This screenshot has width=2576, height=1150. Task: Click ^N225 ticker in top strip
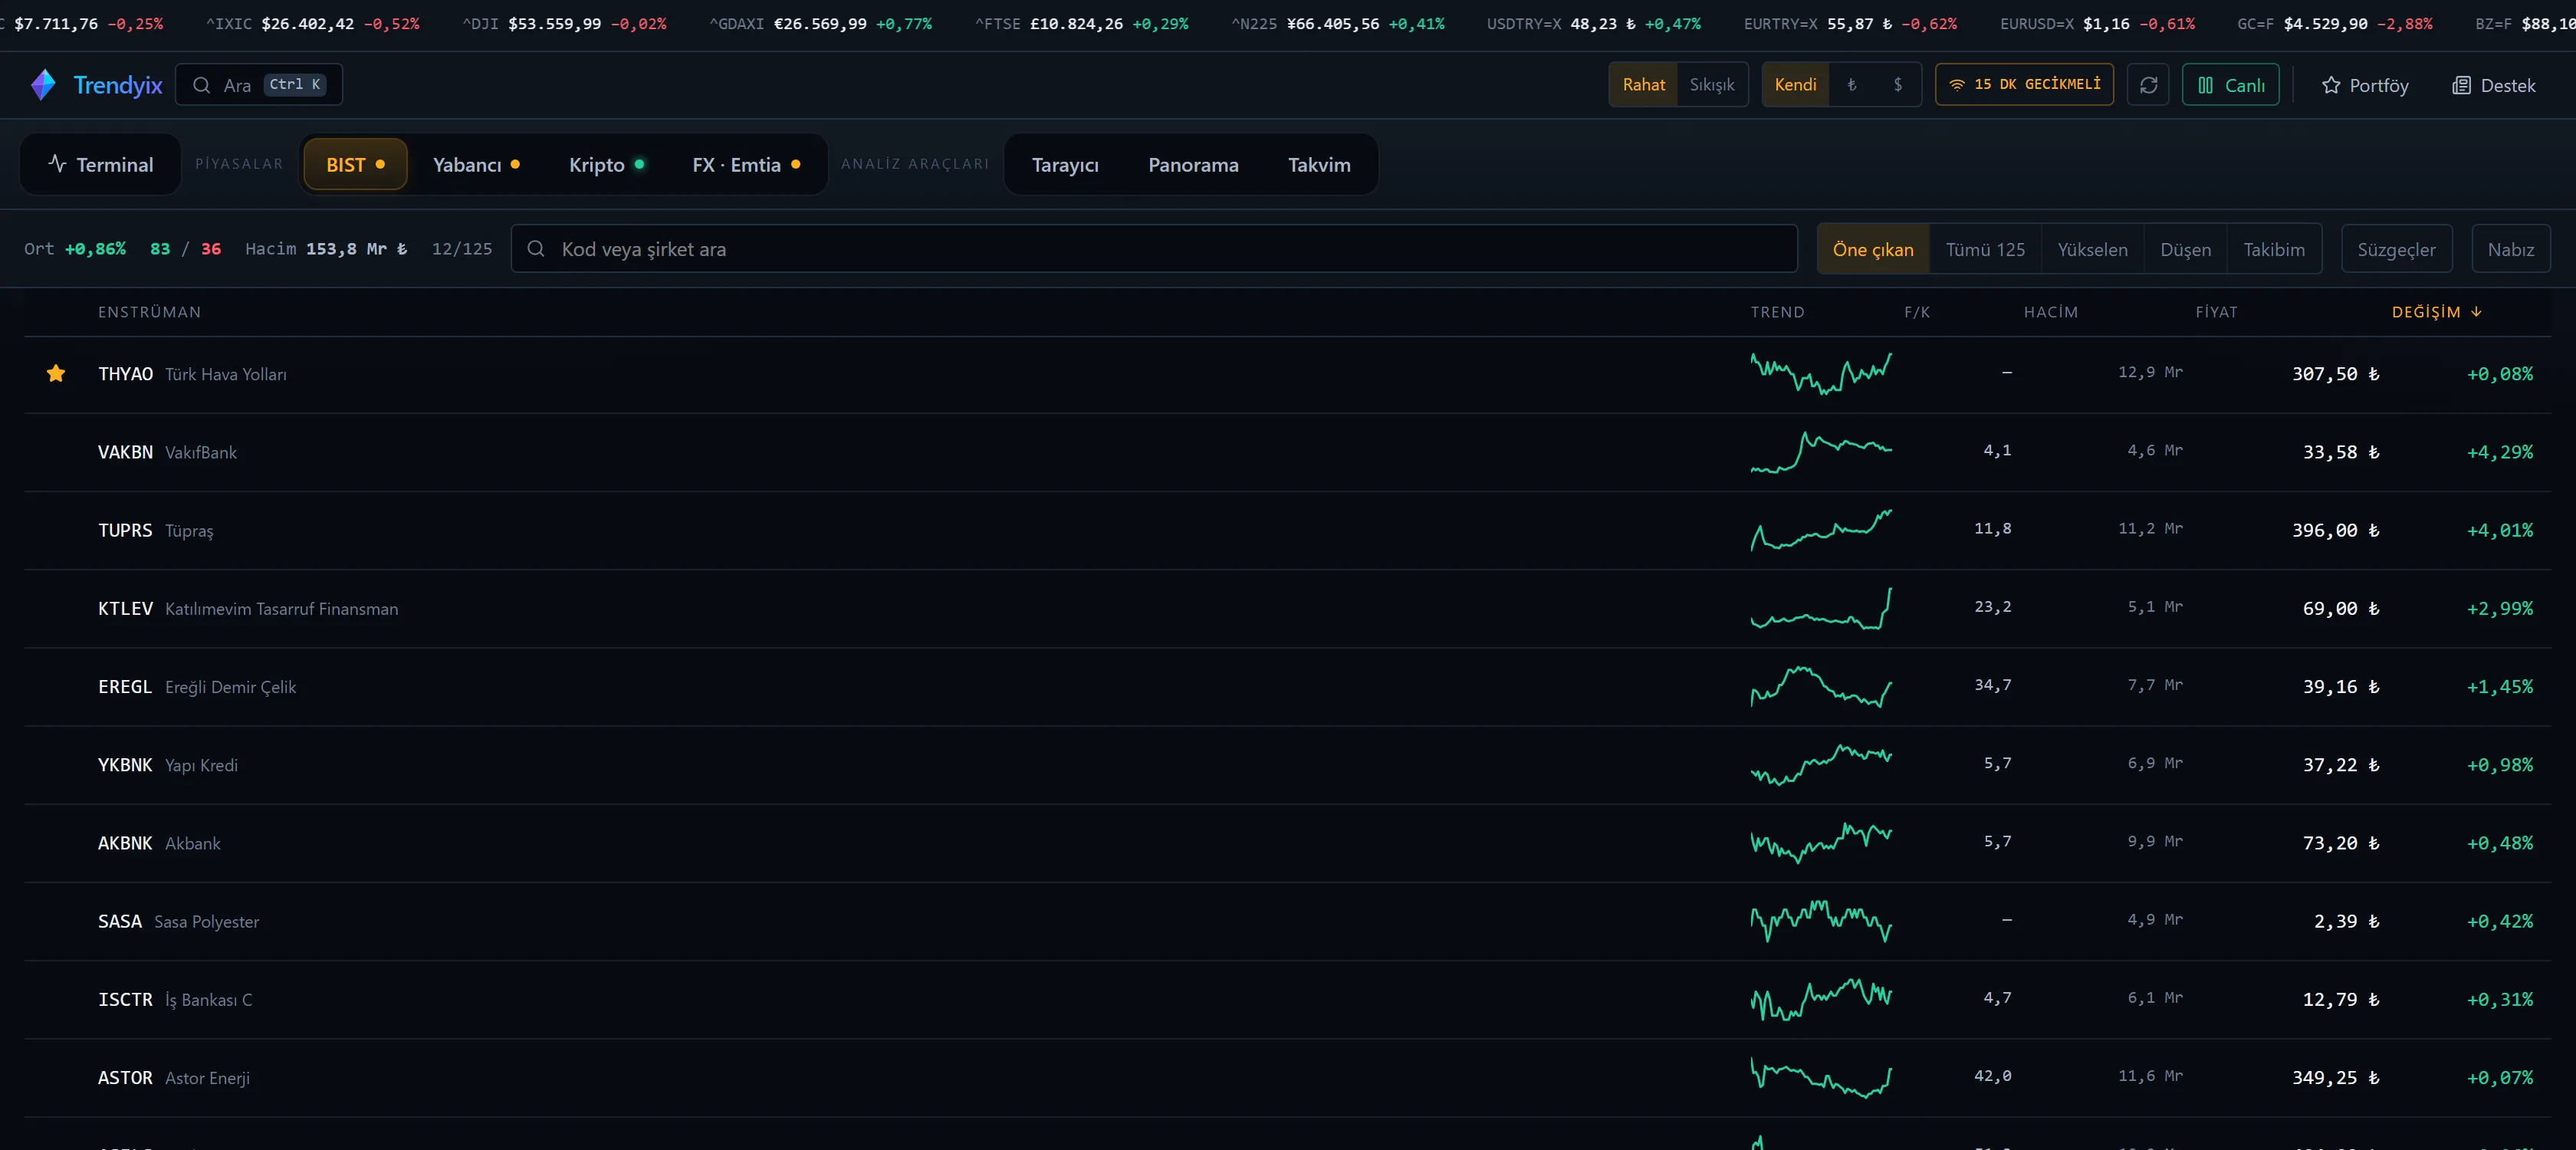coord(1337,24)
